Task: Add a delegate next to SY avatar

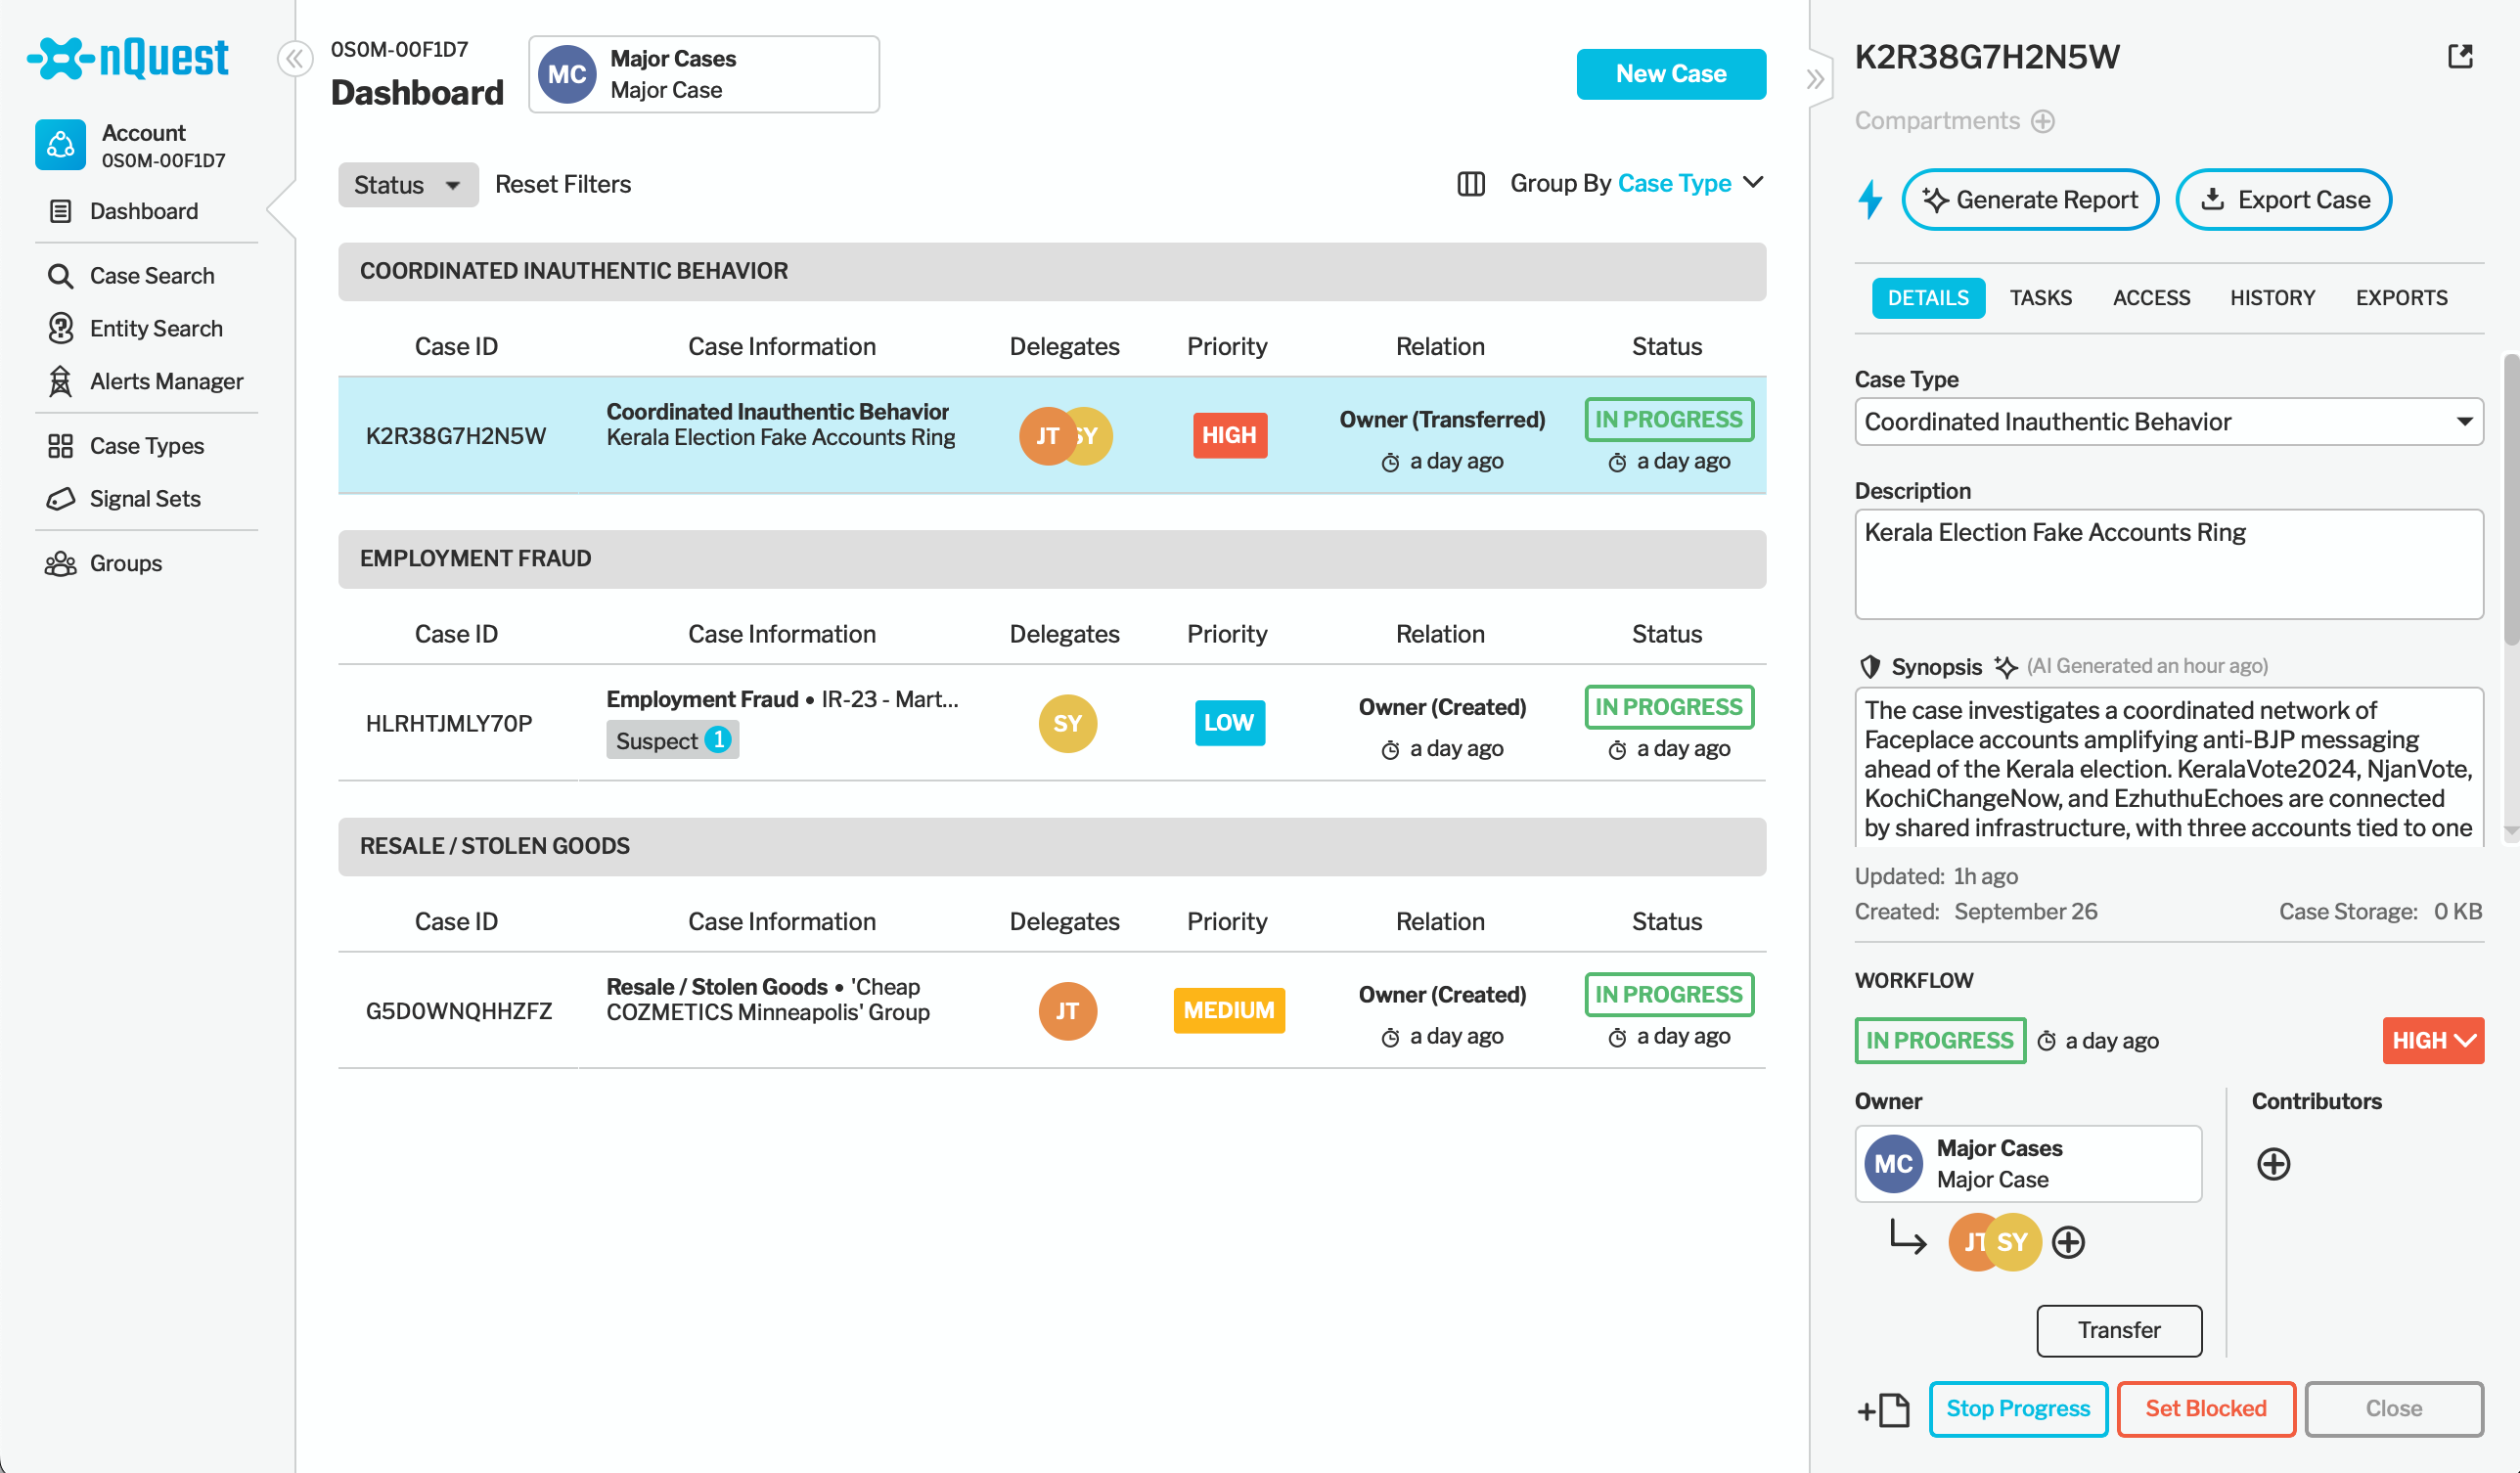Action: pyautogui.click(x=2068, y=1242)
